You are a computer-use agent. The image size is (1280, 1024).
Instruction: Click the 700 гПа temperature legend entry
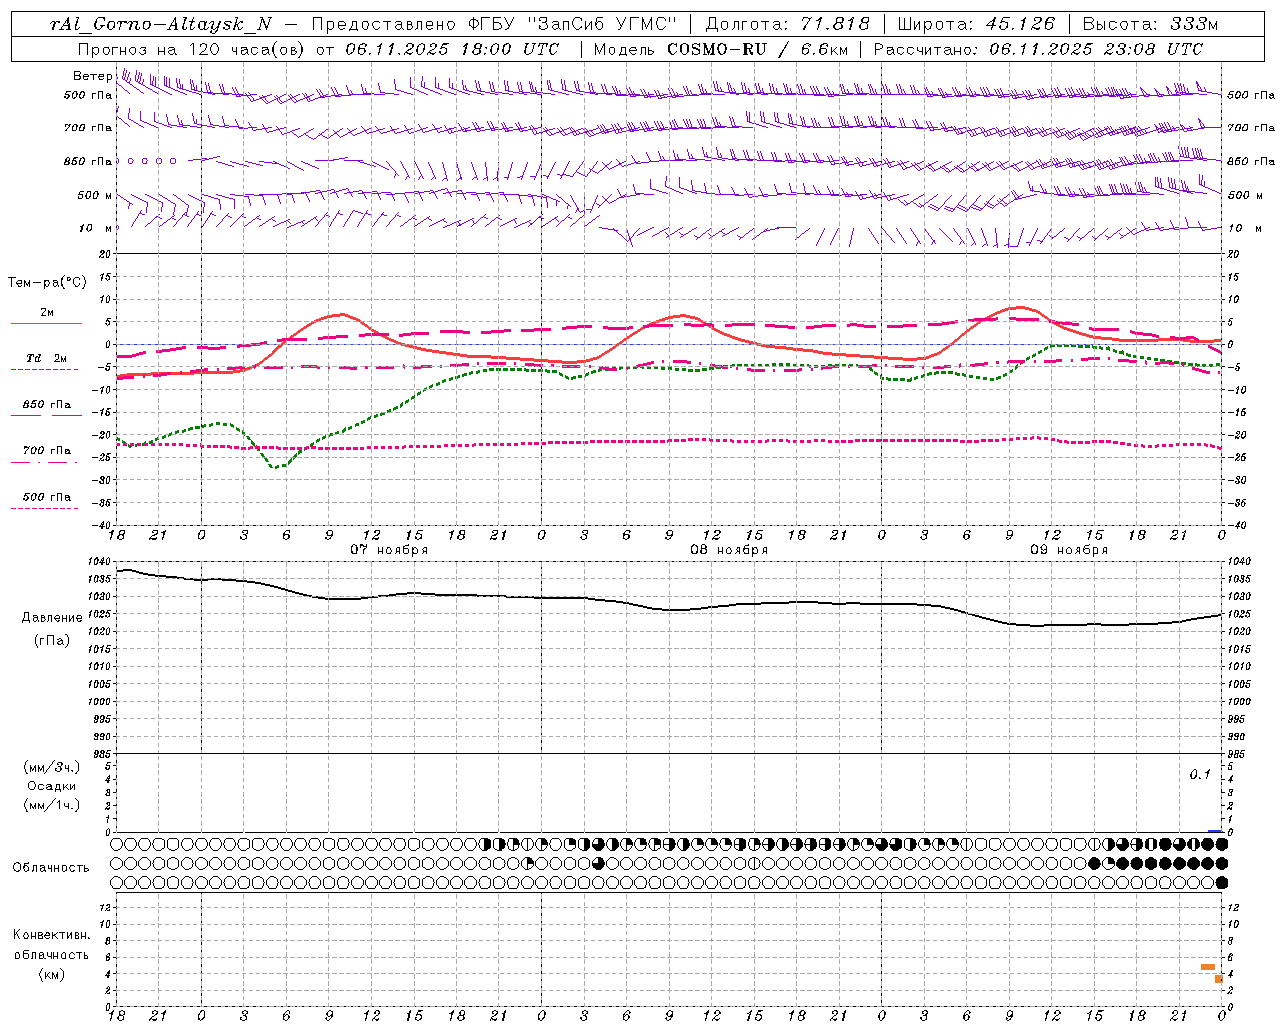pyautogui.click(x=47, y=451)
